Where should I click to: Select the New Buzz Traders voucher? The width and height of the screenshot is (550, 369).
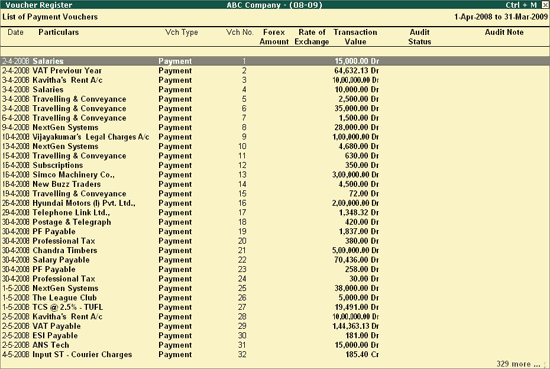tap(275, 184)
